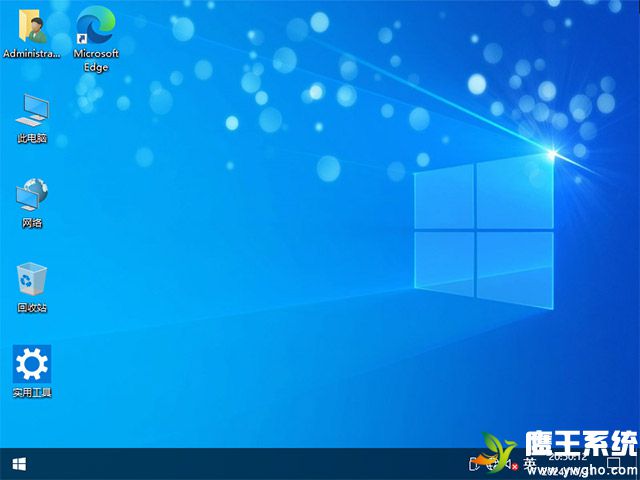Select the 实用工具 gear icon

32,371
